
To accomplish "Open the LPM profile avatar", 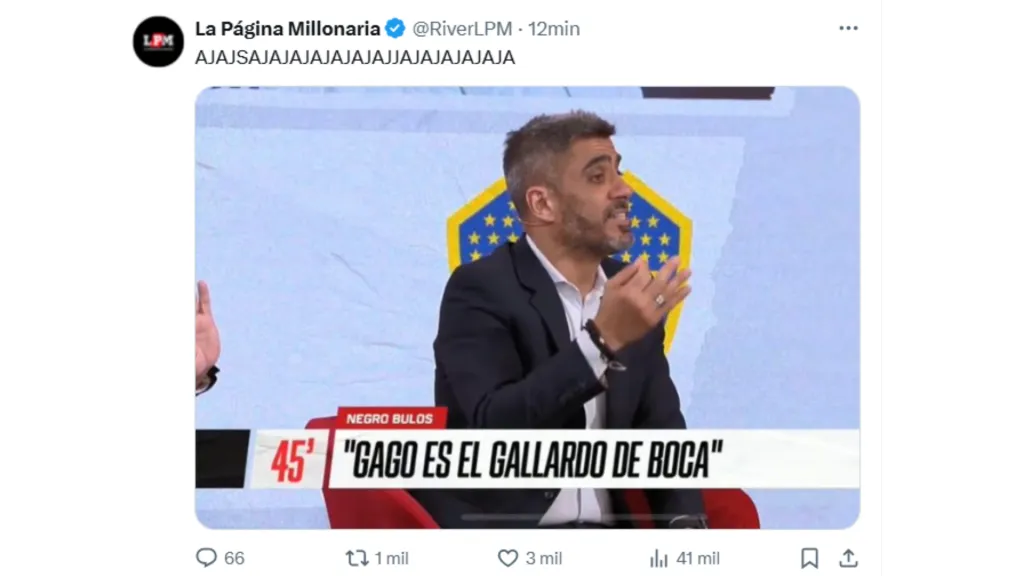I will pyautogui.click(x=158, y=41).
